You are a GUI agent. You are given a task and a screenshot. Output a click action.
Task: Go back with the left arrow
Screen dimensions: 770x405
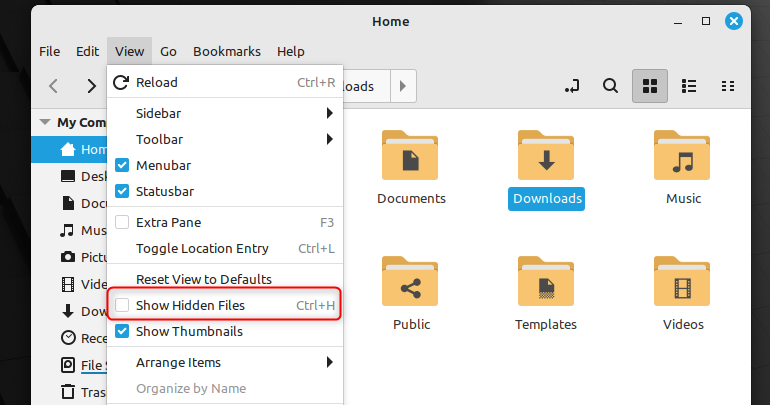[x=54, y=86]
